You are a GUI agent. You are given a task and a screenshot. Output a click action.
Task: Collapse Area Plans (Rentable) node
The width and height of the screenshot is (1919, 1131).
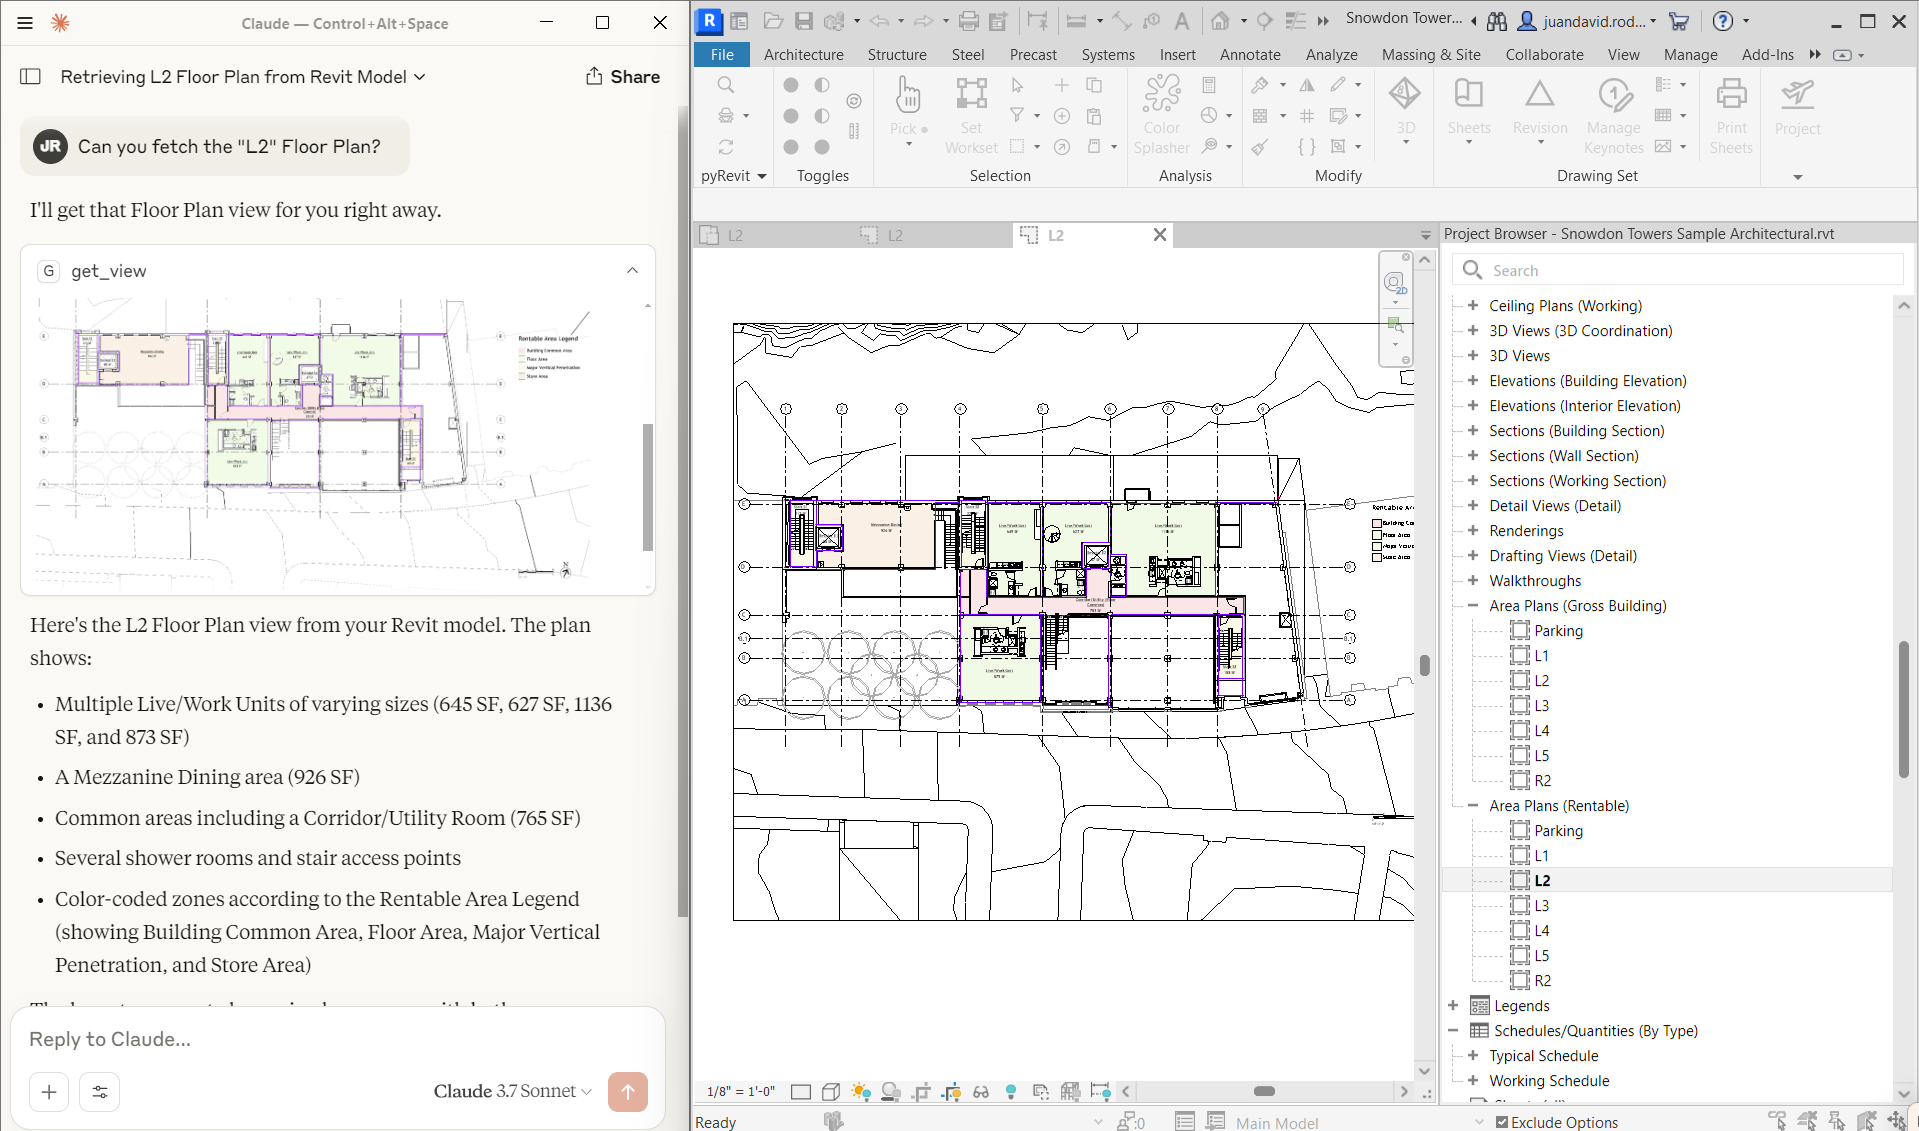pos(1473,805)
